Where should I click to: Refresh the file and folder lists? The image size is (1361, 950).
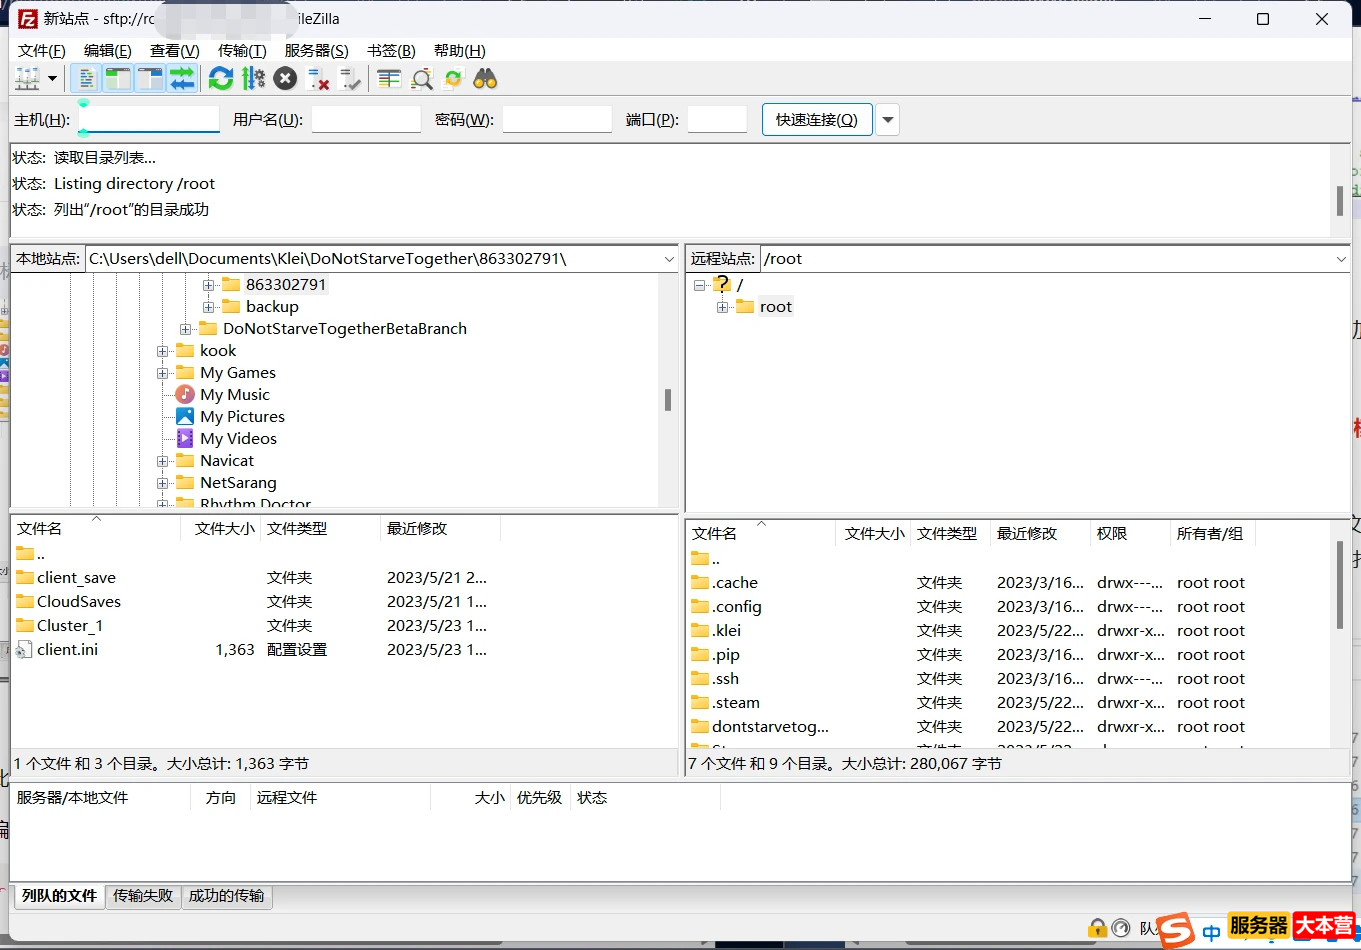(221, 79)
